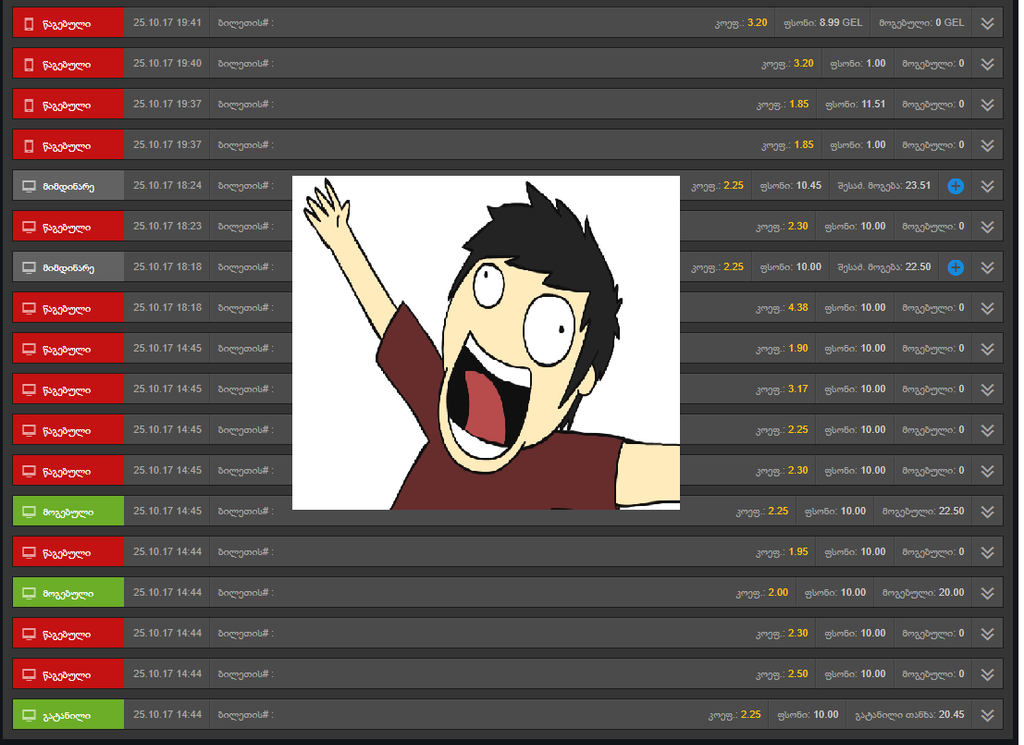Image resolution: width=1024 pixels, height=745 pixels.
Task: Click the monitor icon on the 18:23 lost bet
Action: pyautogui.click(x=29, y=227)
